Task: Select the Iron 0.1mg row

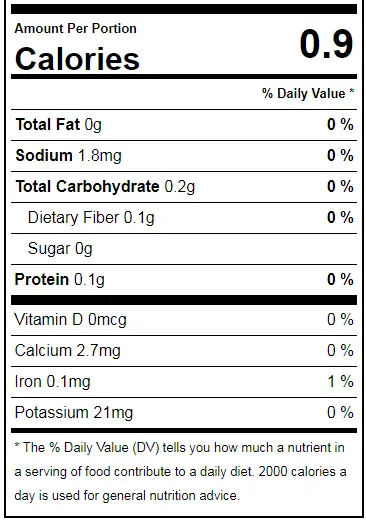Action: click(x=184, y=382)
